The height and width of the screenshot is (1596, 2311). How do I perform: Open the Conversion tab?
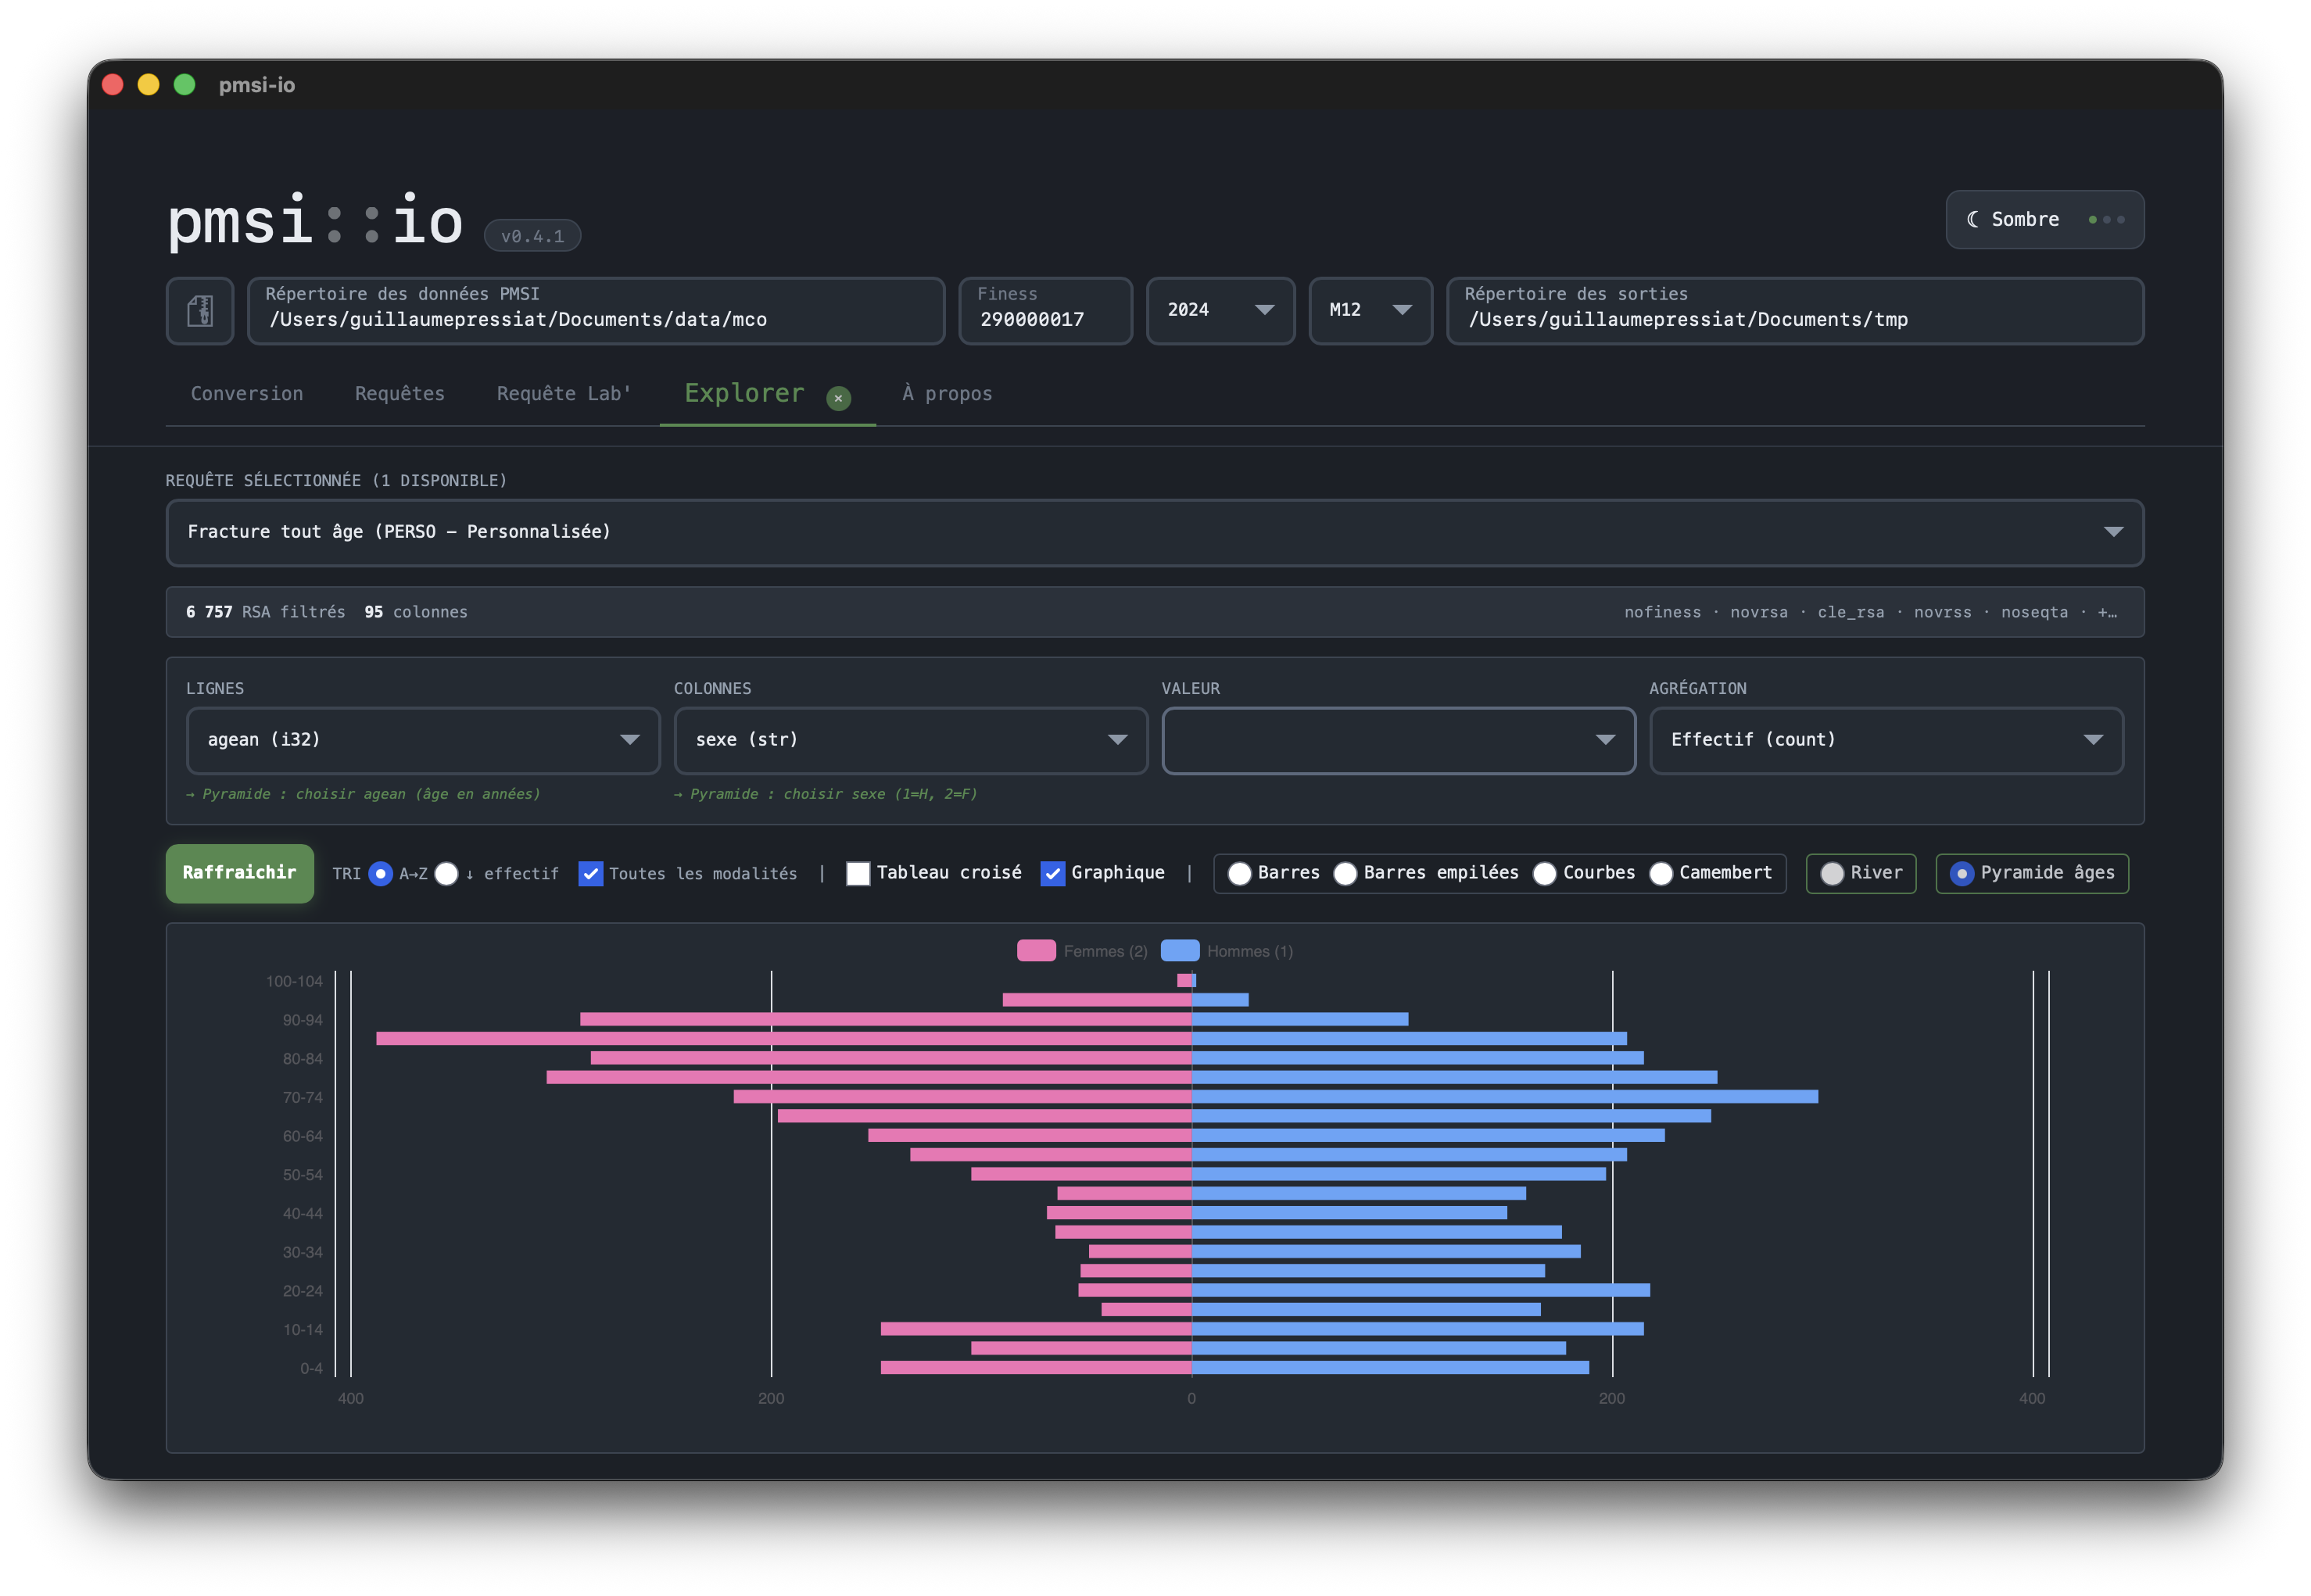pyautogui.click(x=247, y=393)
